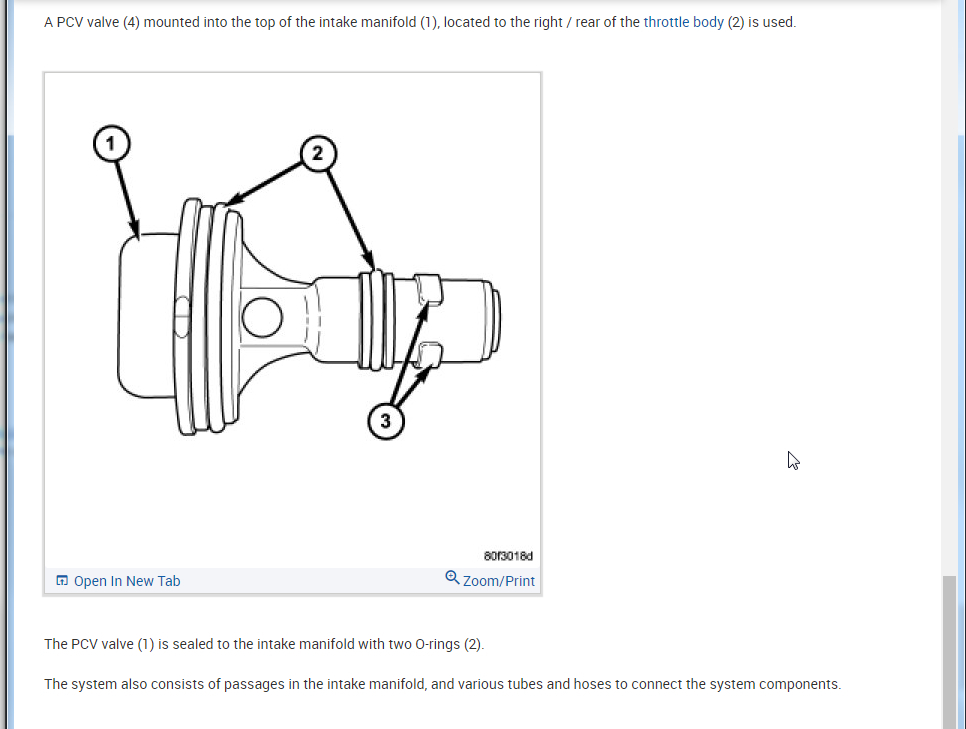Click the PCV valve diagram image

pyautogui.click(x=293, y=320)
